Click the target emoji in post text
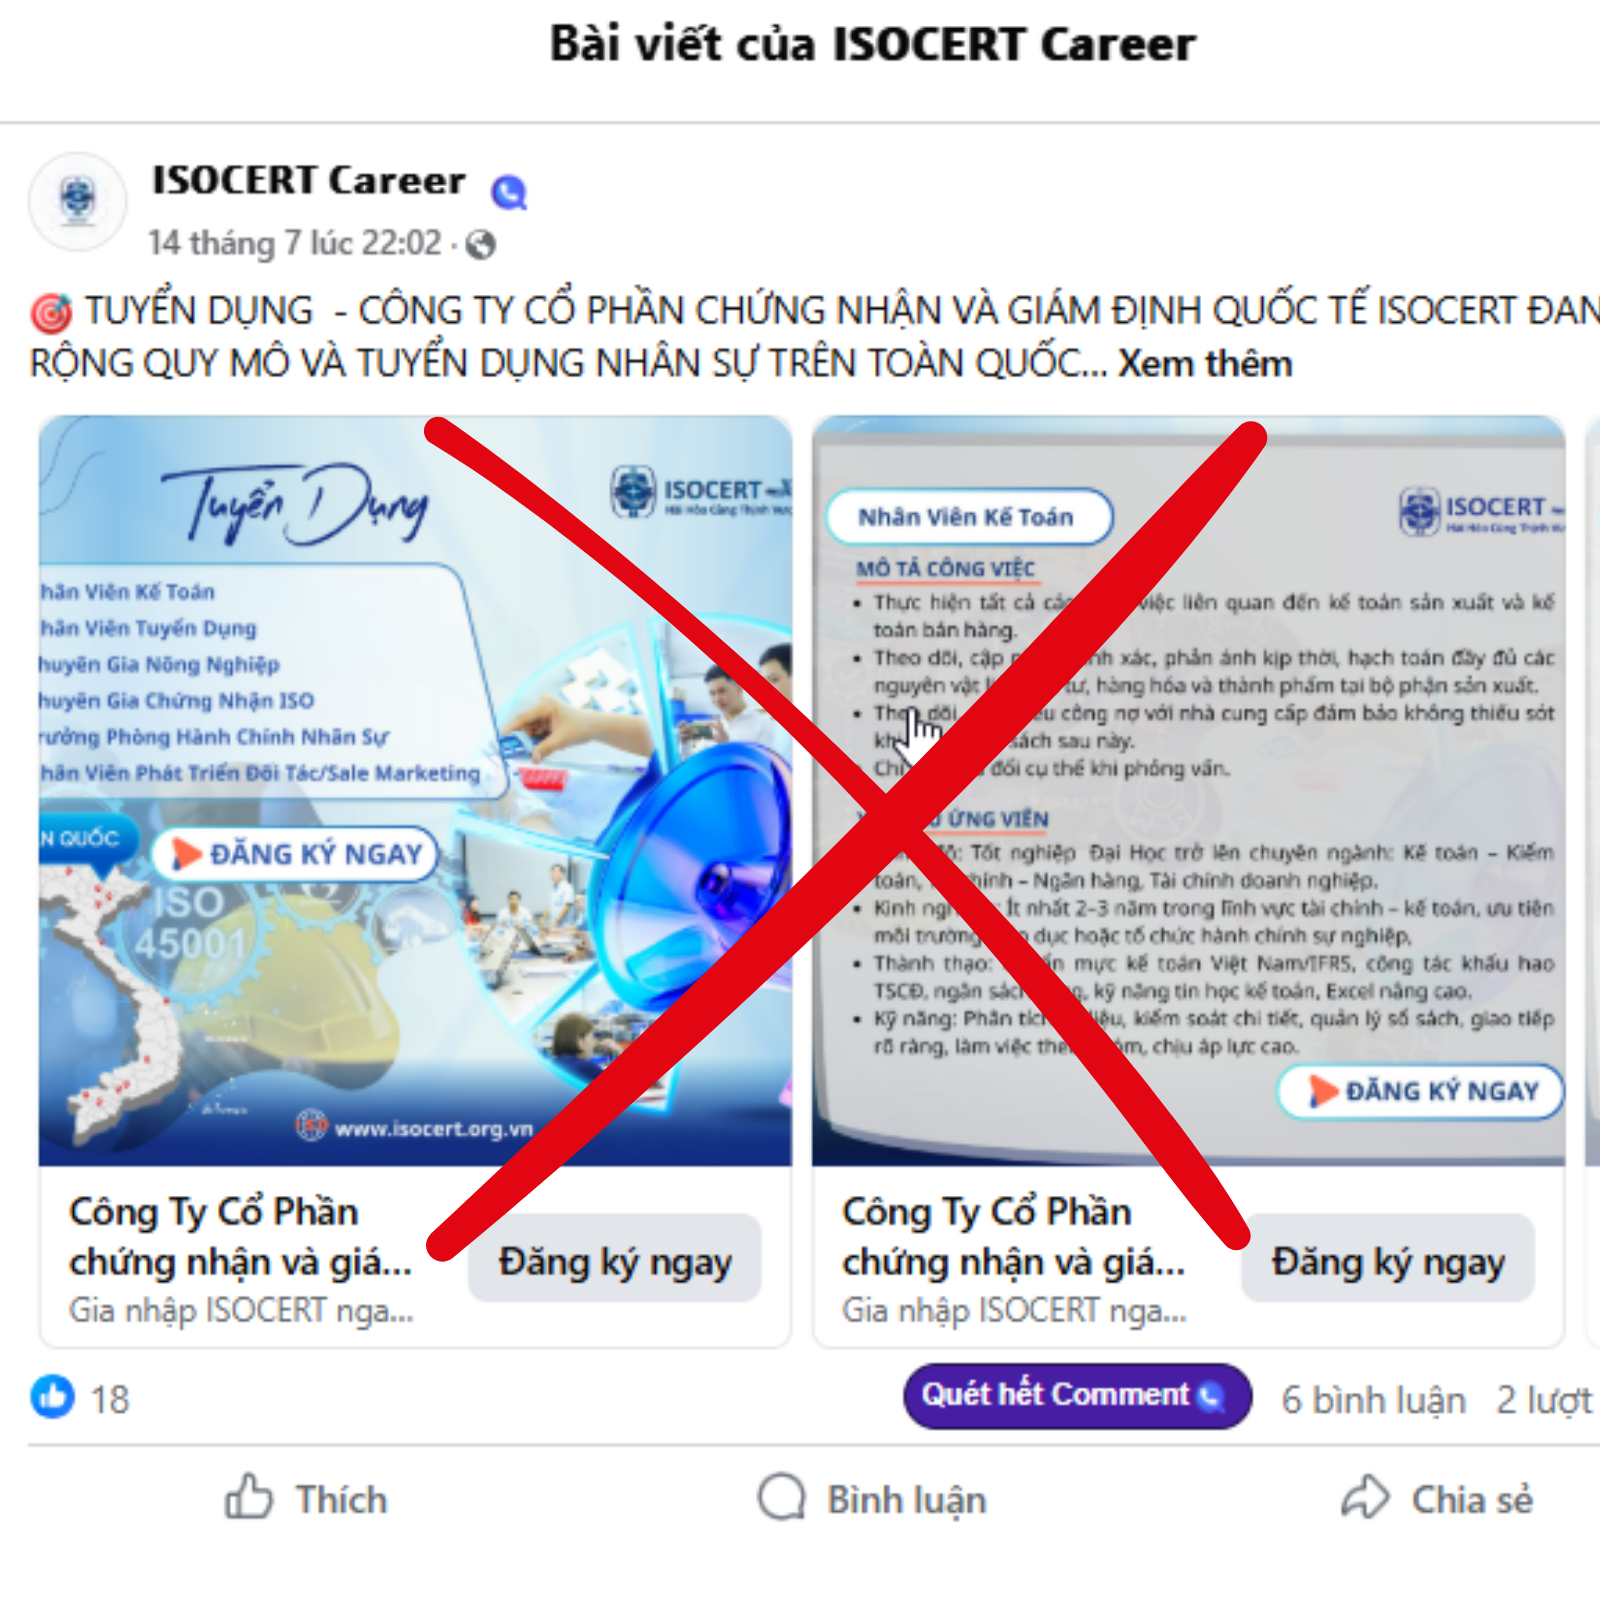1600x1600 pixels. pyautogui.click(x=51, y=312)
